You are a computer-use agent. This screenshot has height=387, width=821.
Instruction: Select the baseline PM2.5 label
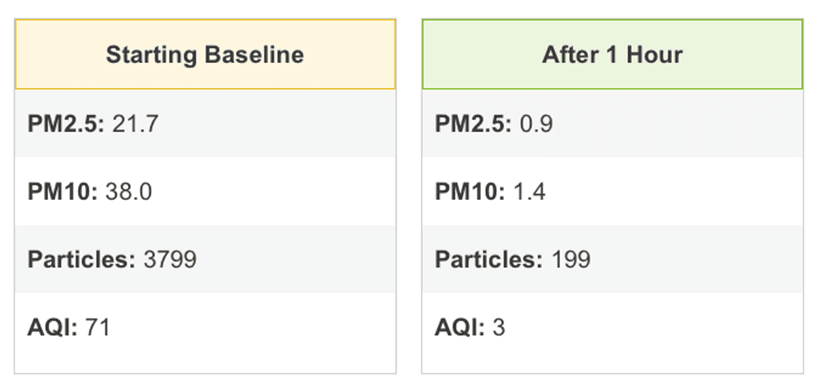click(66, 124)
